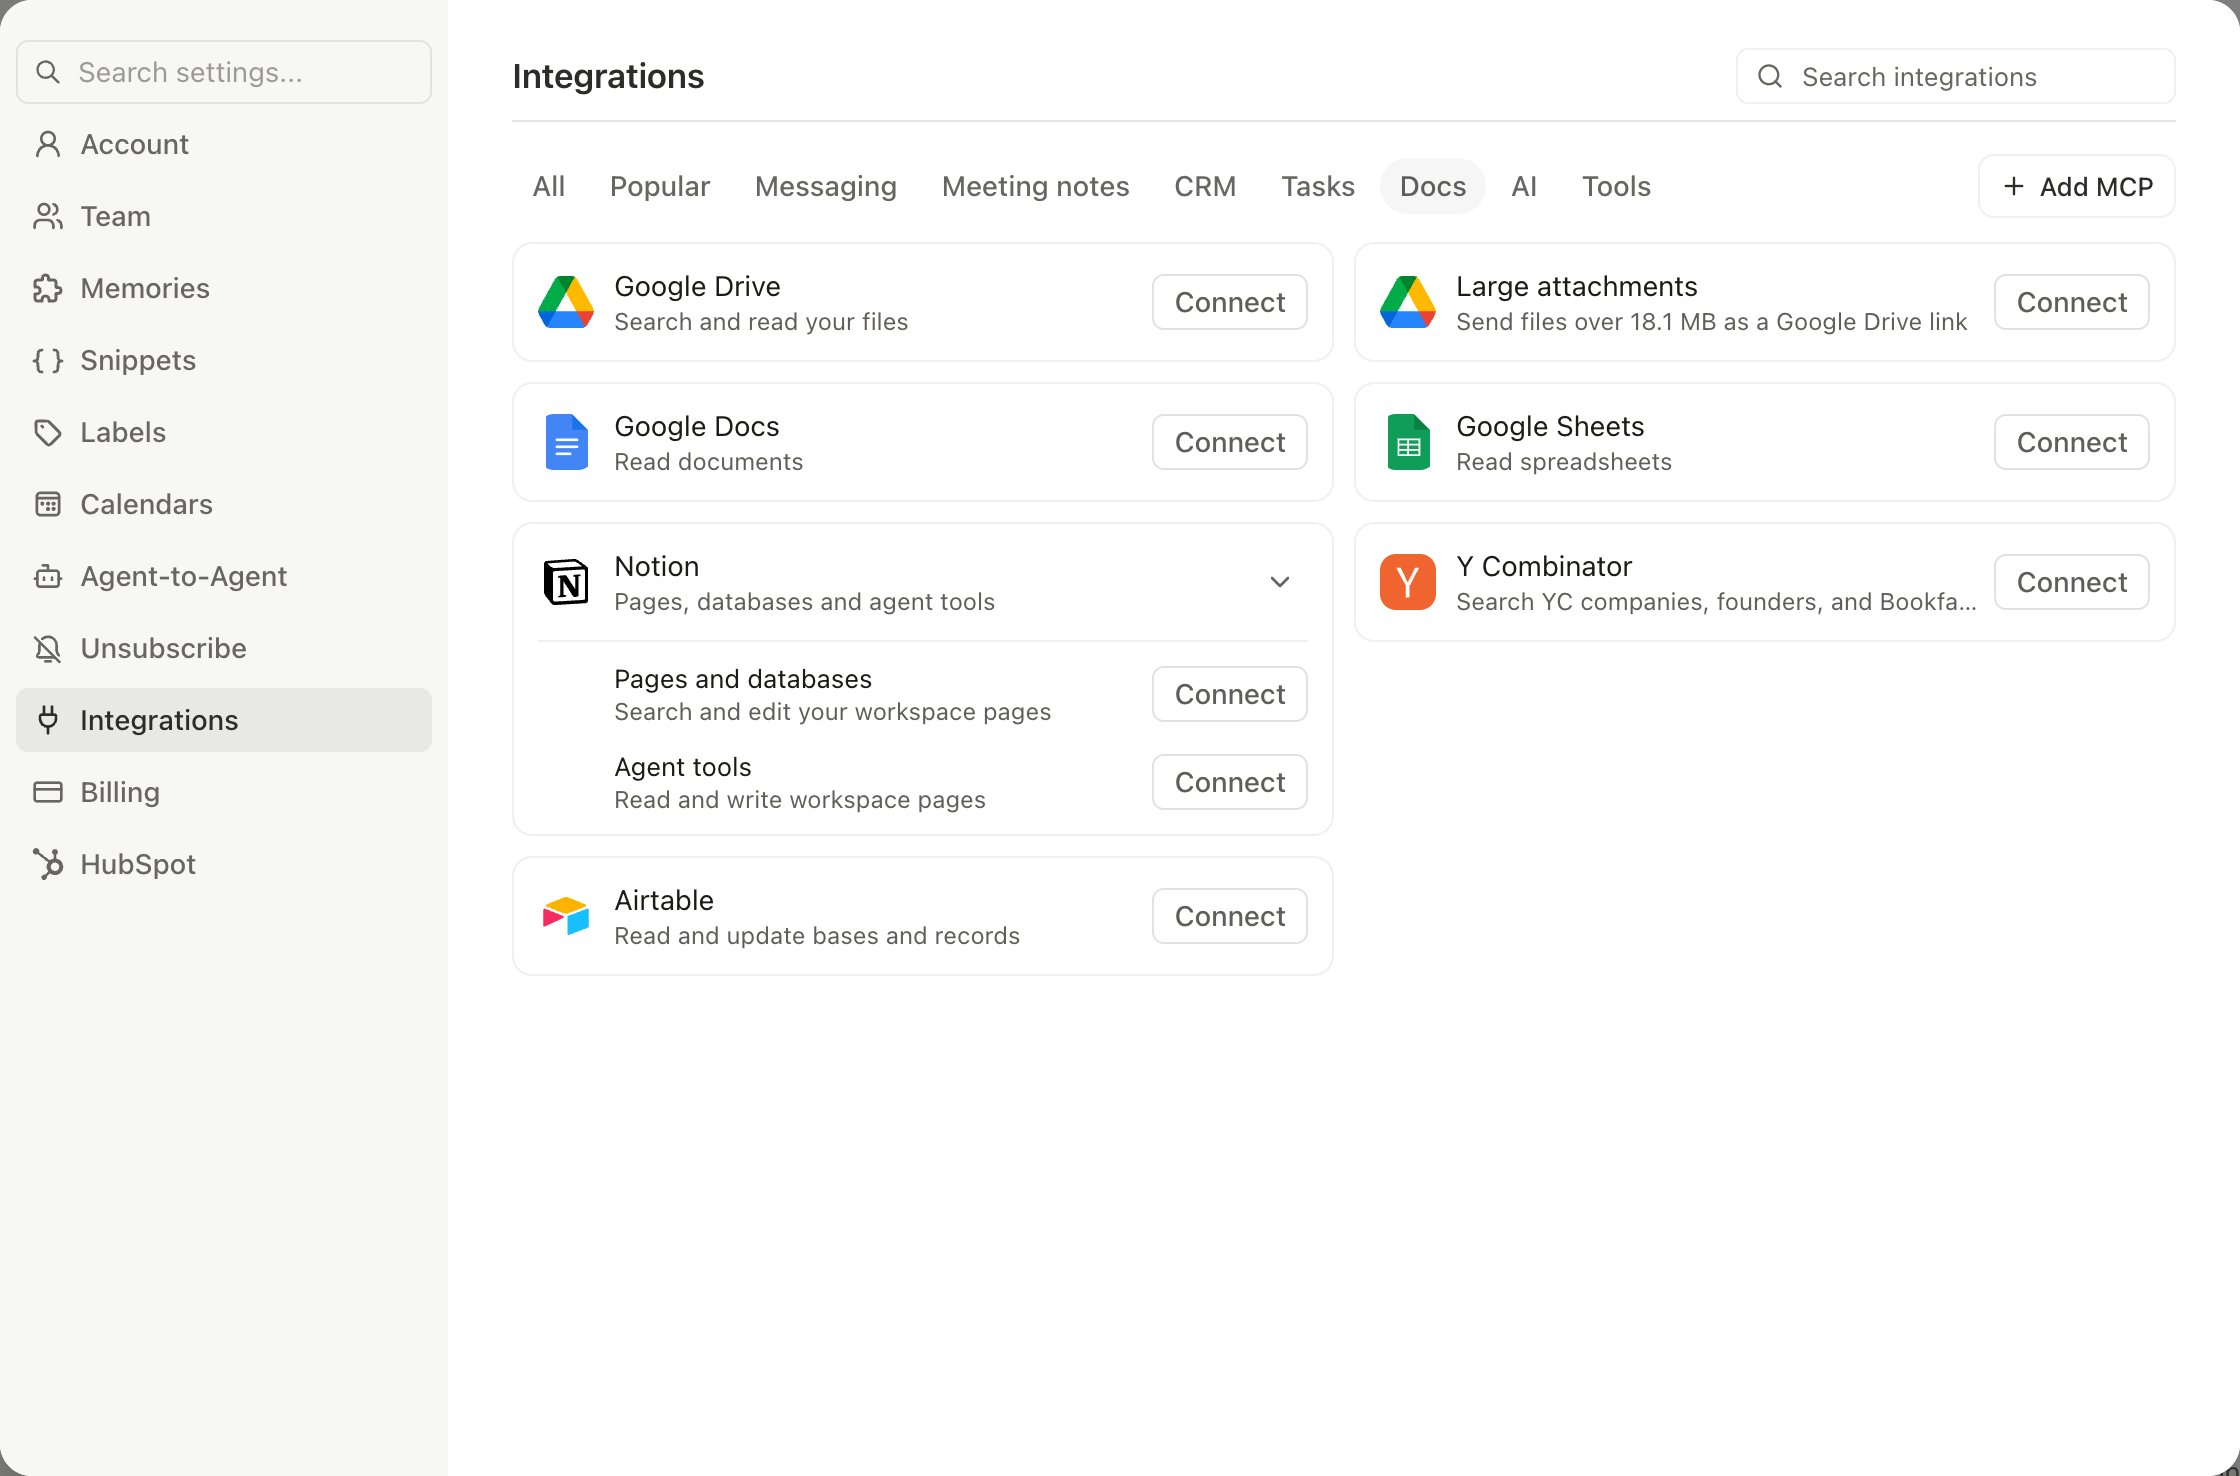Open Billing settings

pos(224,792)
